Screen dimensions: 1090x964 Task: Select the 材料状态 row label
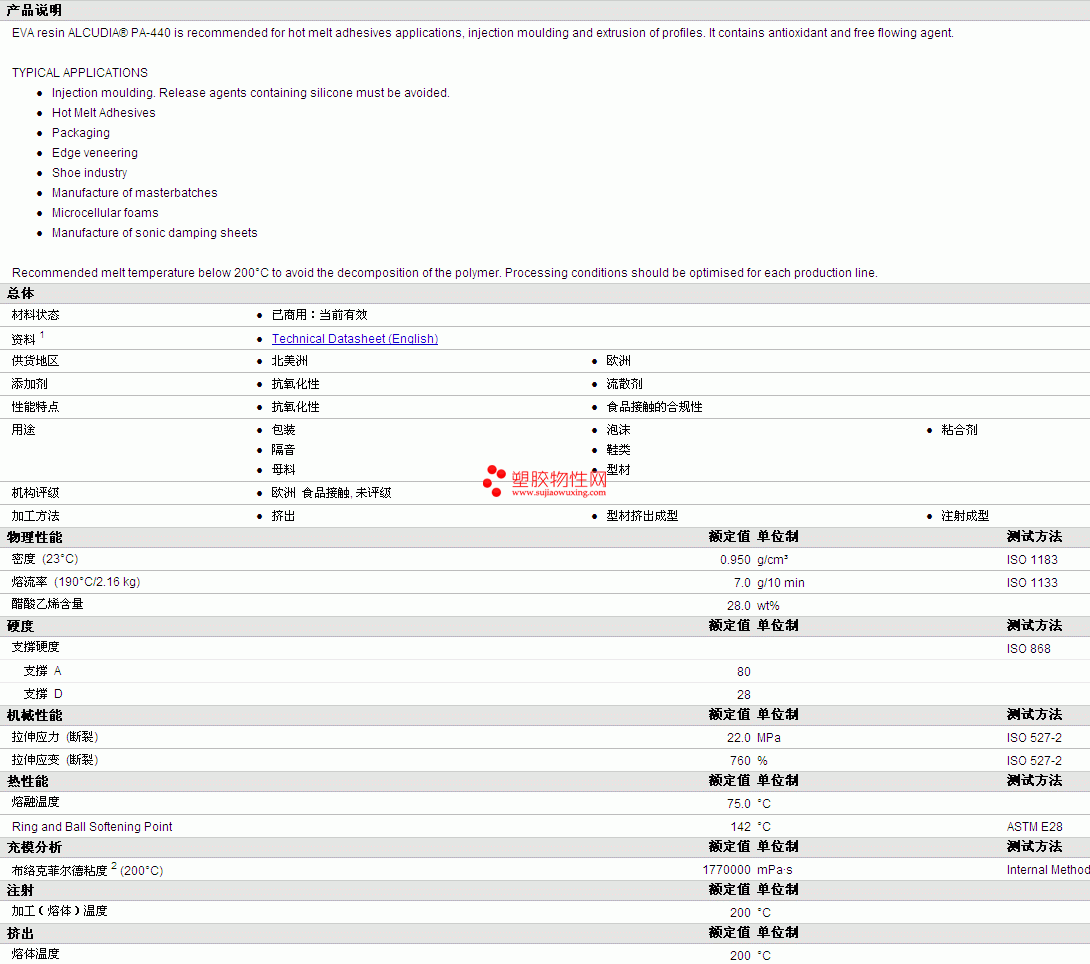click(x=35, y=315)
